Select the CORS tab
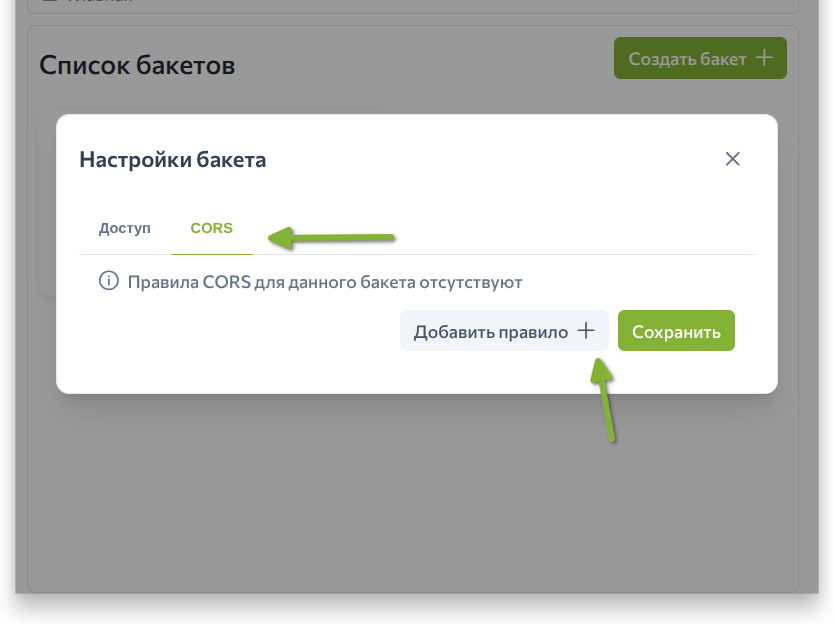This screenshot has width=834, height=625. pos(211,228)
